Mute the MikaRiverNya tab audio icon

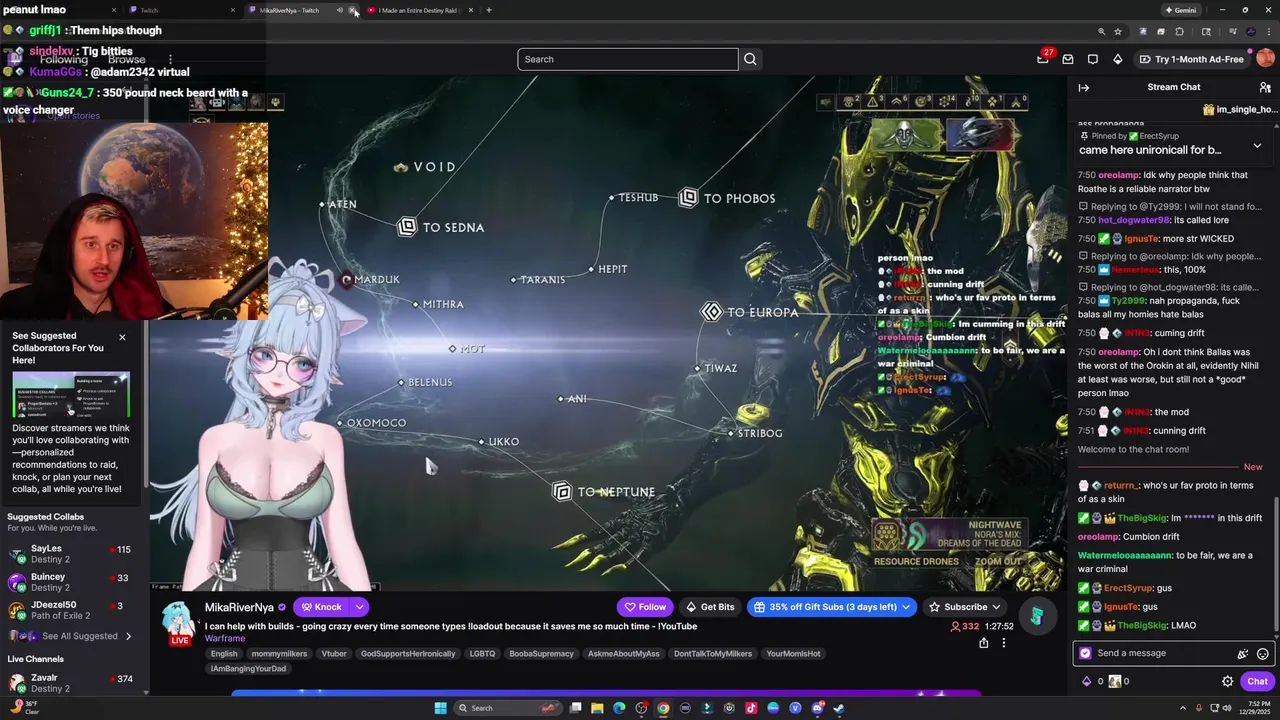(x=339, y=10)
